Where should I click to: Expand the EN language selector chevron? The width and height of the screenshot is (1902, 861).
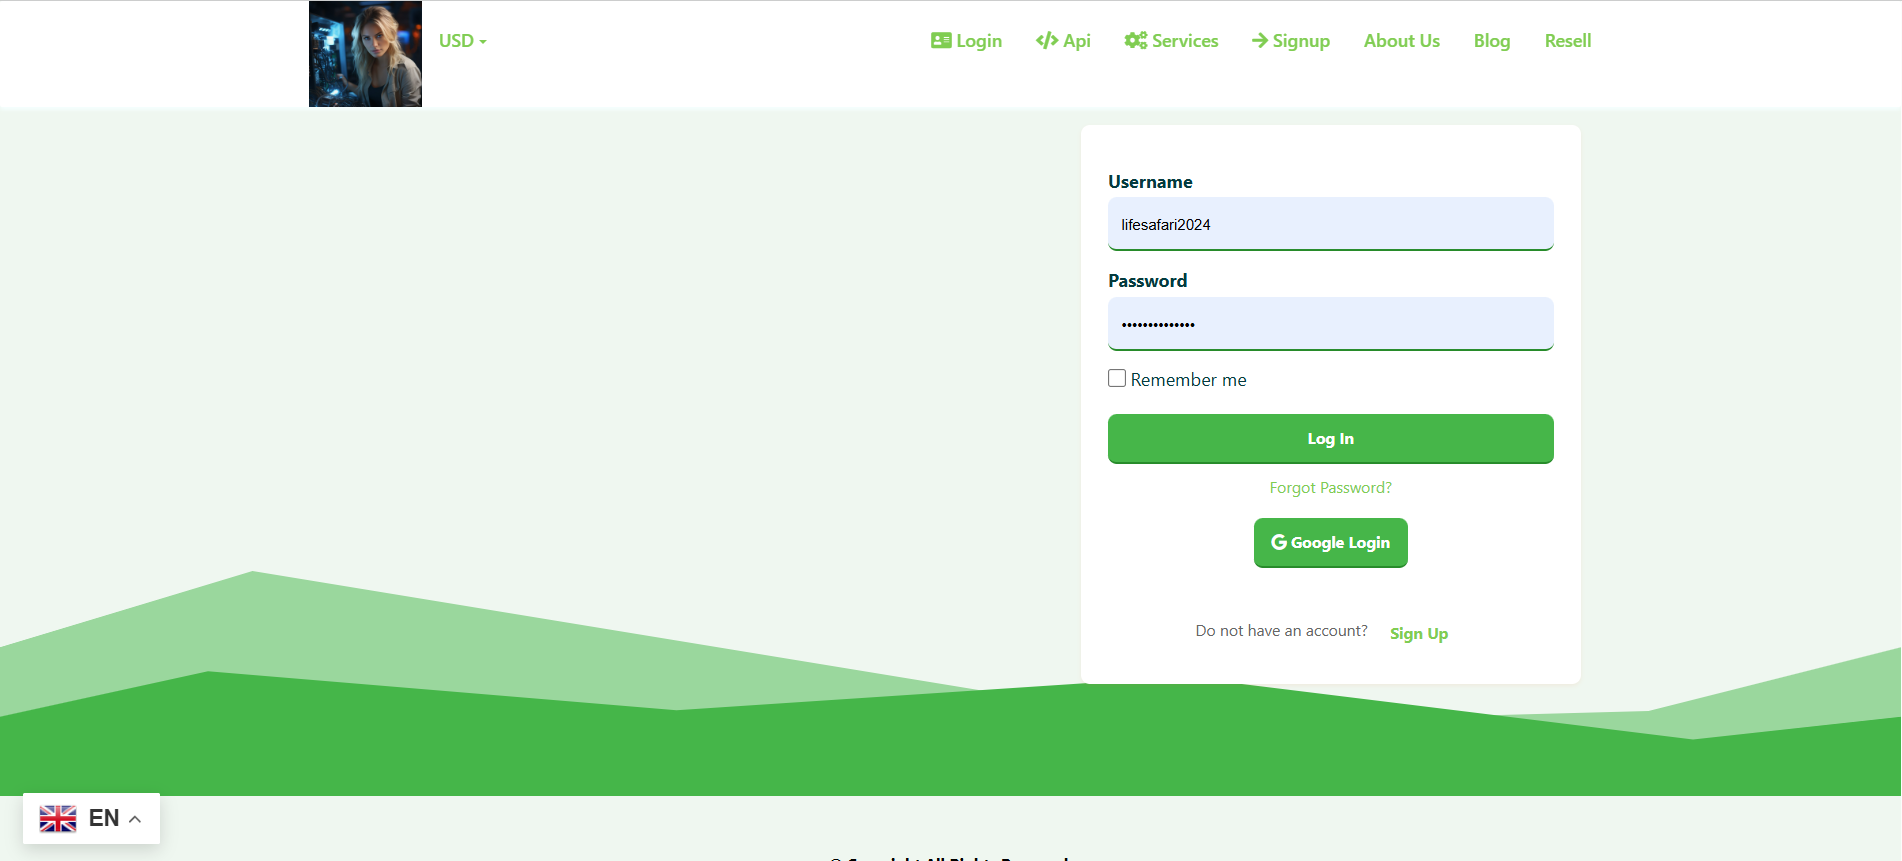pos(135,819)
